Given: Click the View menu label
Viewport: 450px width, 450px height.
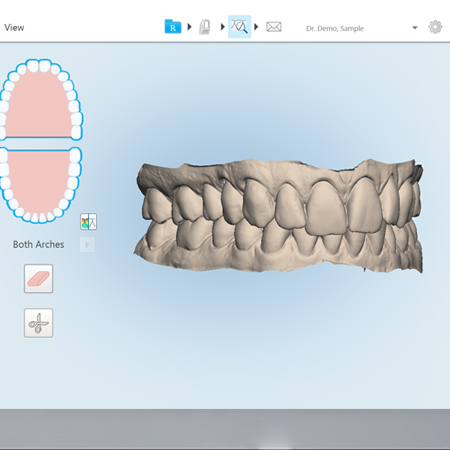Looking at the screenshot, I should pos(14,27).
